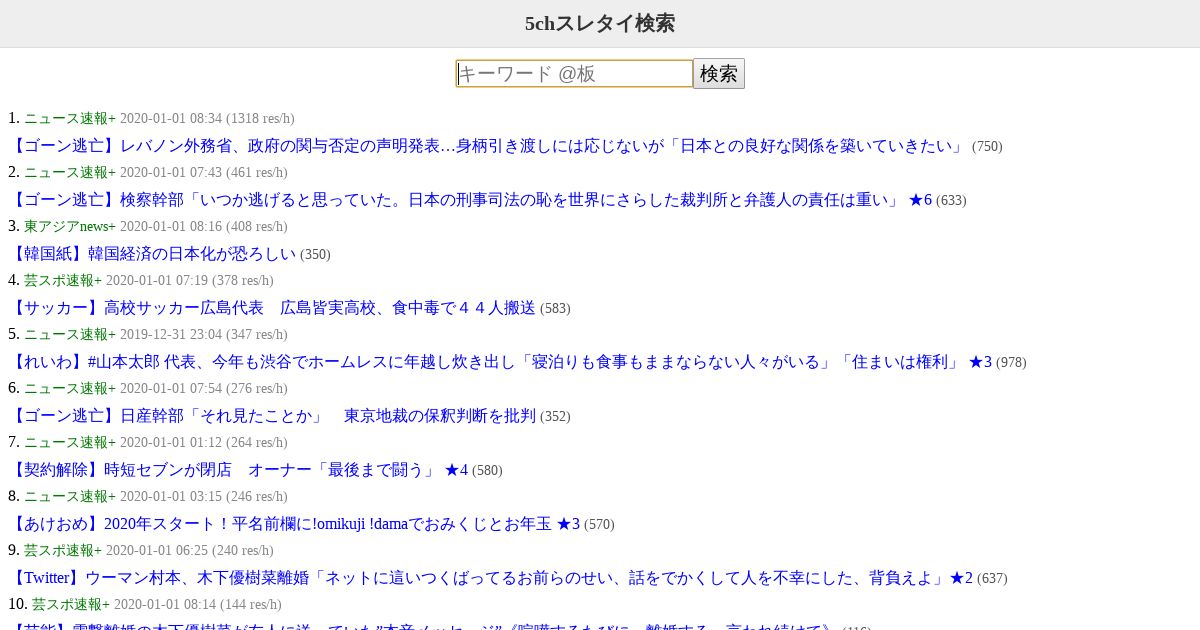1200x630 pixels.
Task: Click the キーワード @板 search field
Action: pos(574,74)
